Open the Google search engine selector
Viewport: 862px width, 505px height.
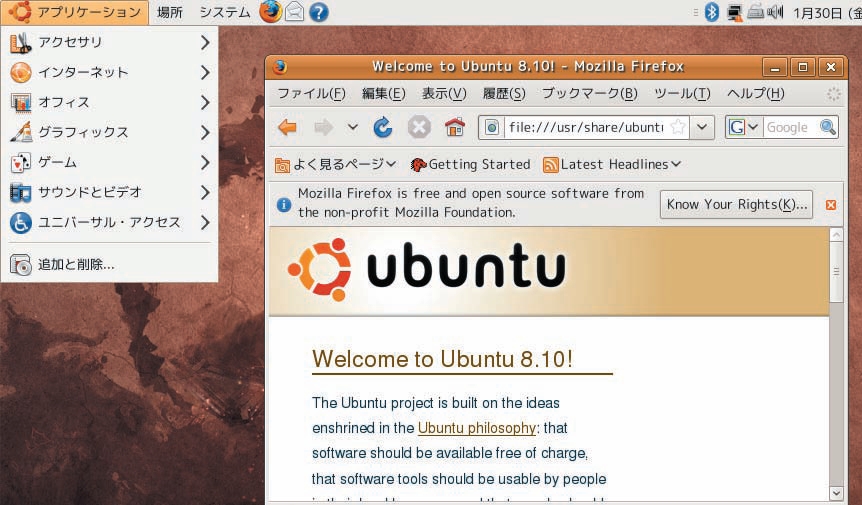coord(743,127)
